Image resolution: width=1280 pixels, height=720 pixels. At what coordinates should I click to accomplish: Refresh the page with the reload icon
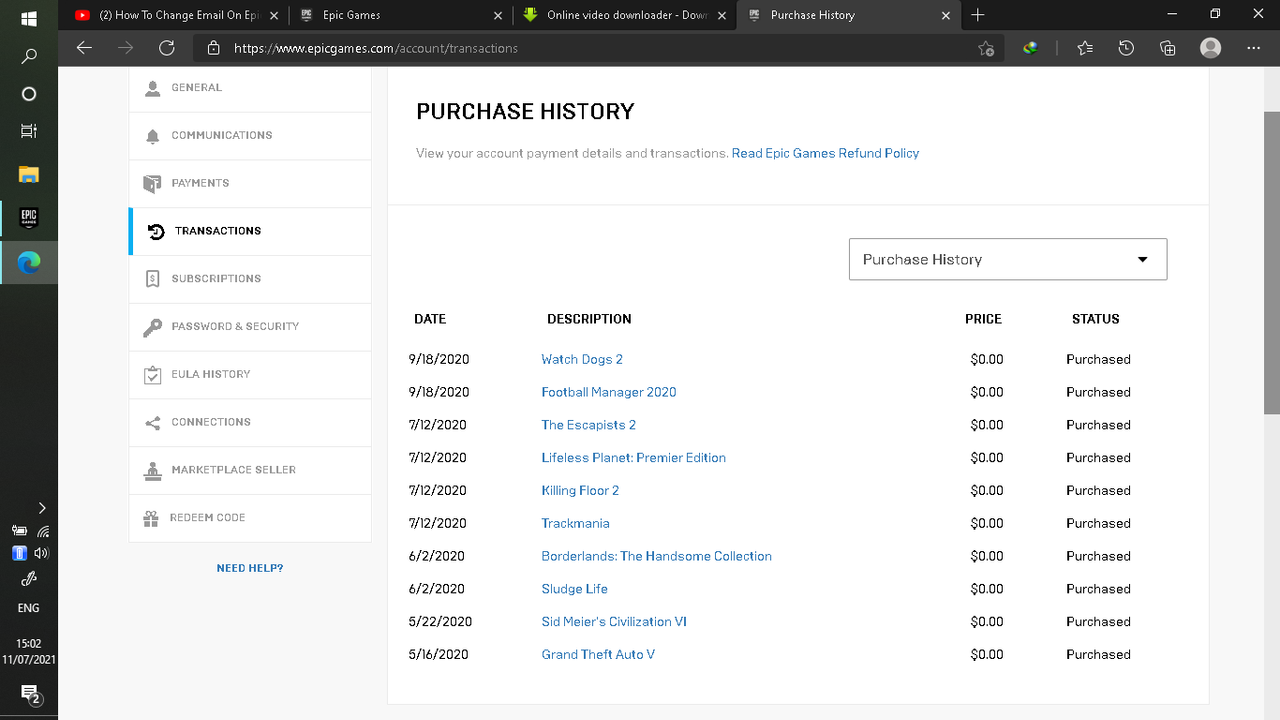point(167,48)
